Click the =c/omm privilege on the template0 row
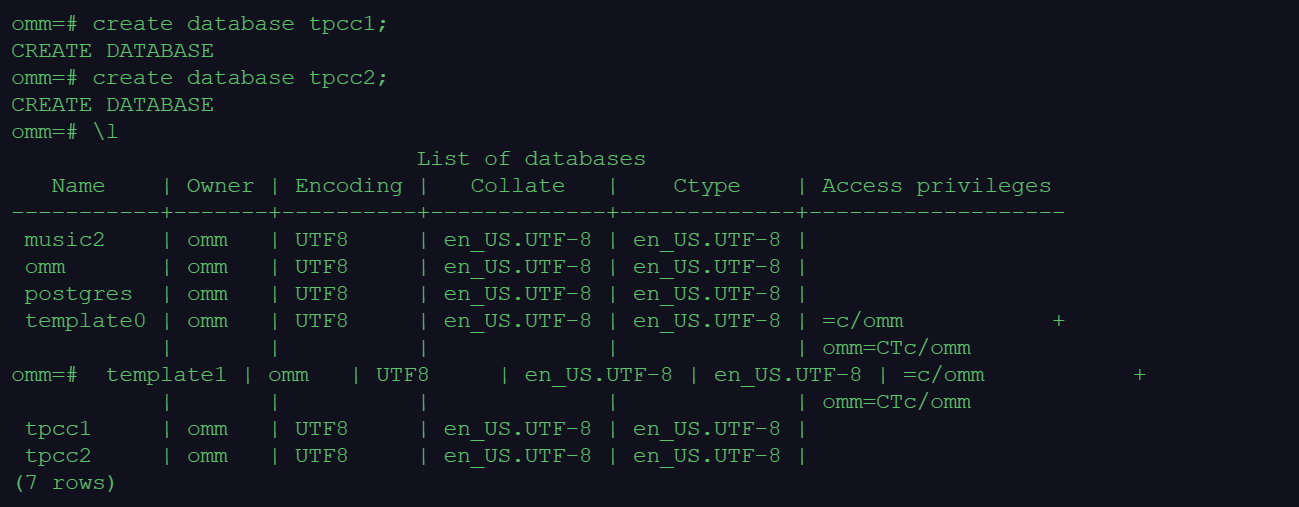The image size is (1299, 507). click(x=862, y=320)
